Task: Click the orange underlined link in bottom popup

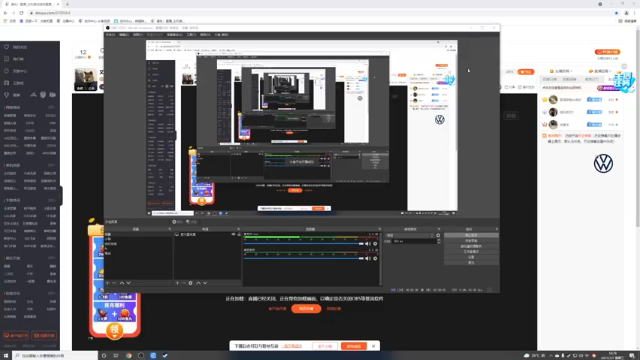Action: tap(292, 346)
